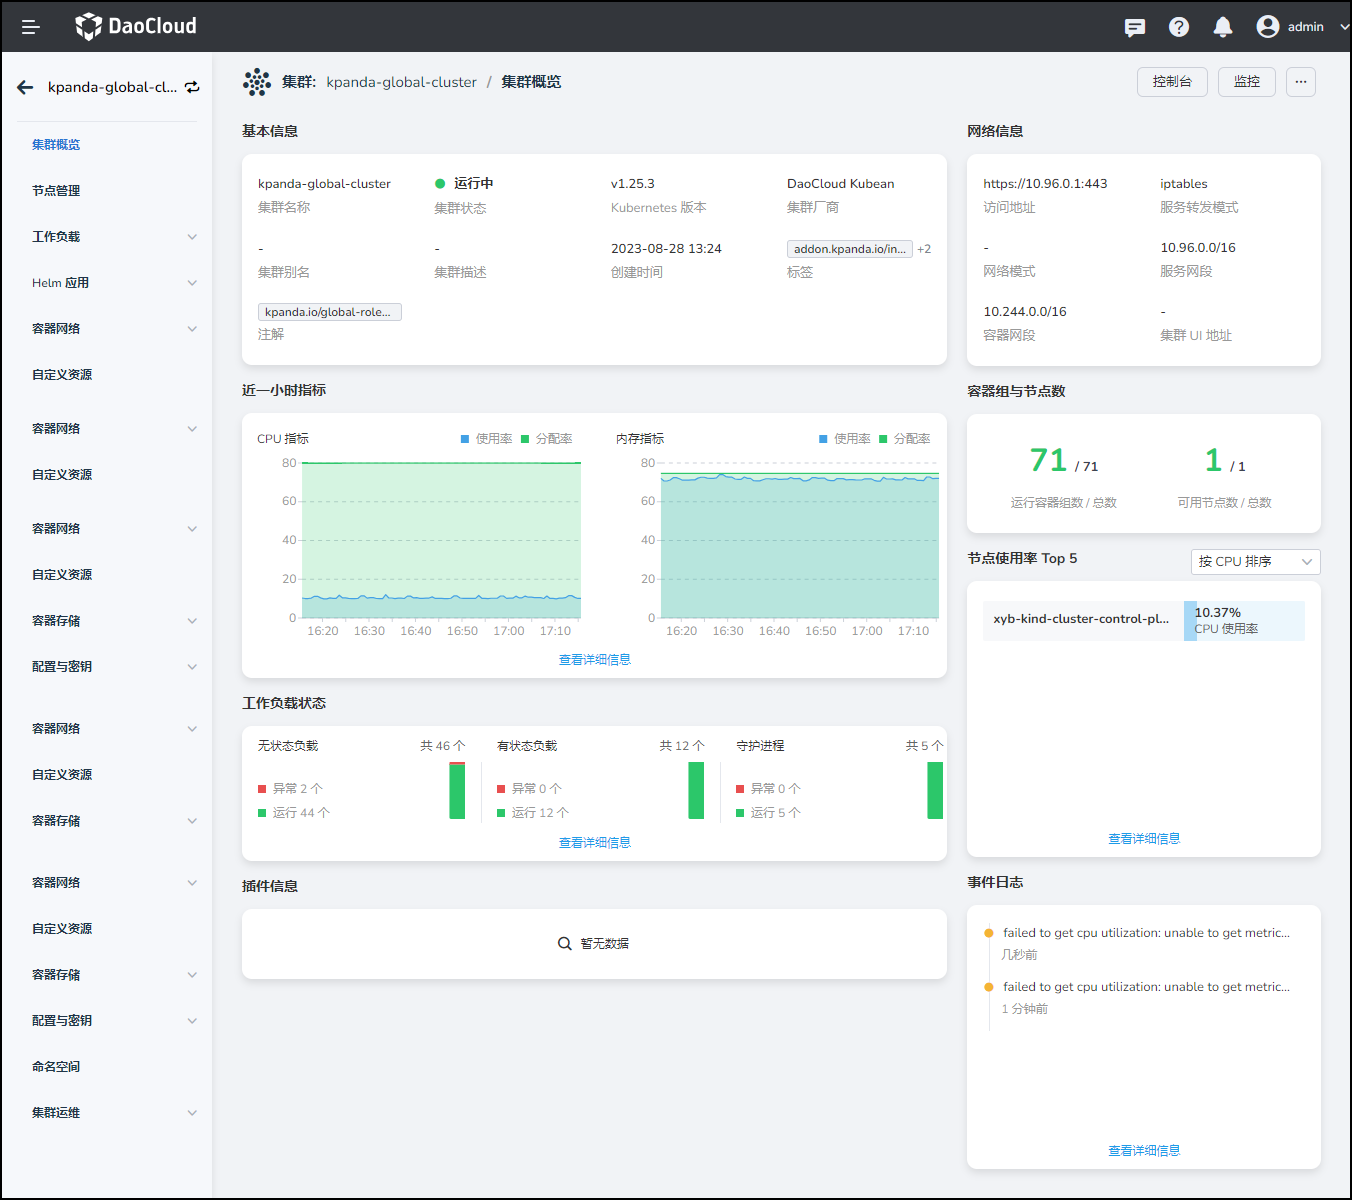Screen dimensions: 1352x1200
Task: Click the search icon beside 暂无数据
Action: click(x=565, y=944)
